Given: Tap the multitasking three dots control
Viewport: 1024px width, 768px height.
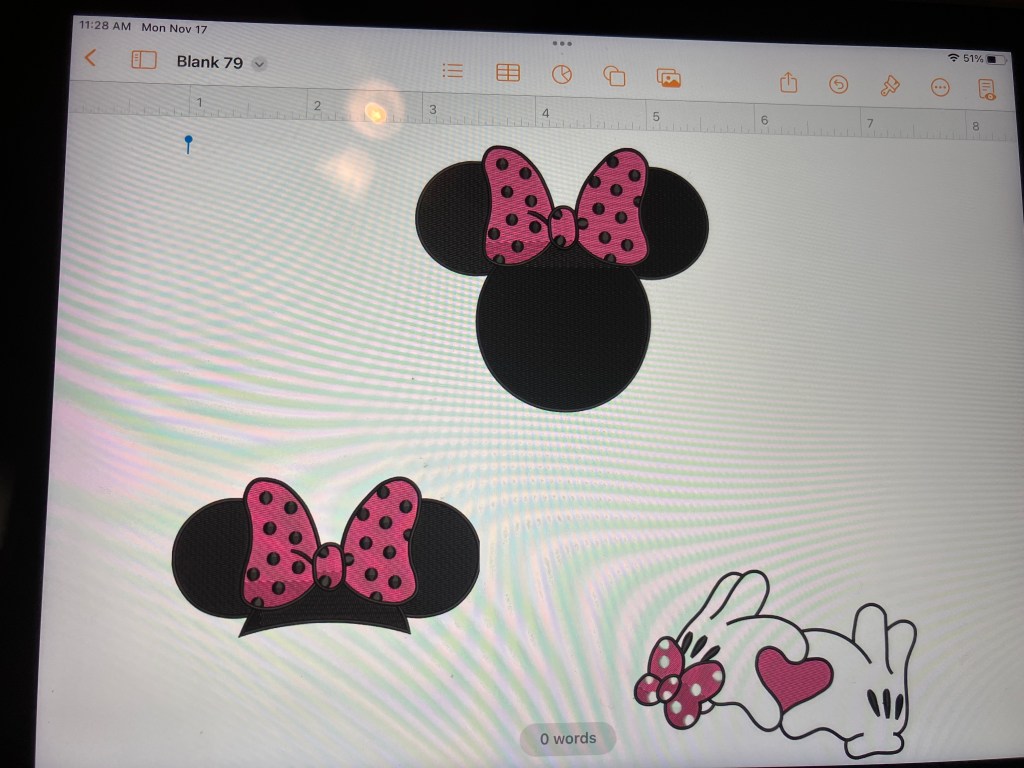Looking at the screenshot, I should pos(562,44).
